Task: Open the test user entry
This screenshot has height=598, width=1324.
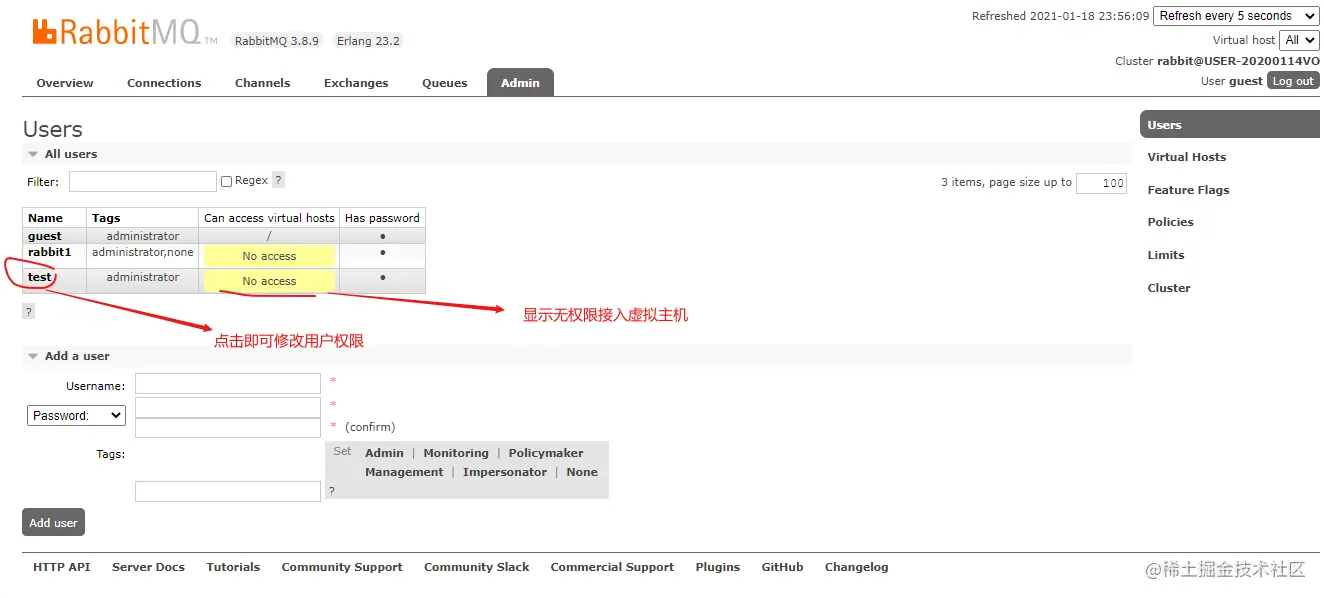Action: (x=40, y=277)
